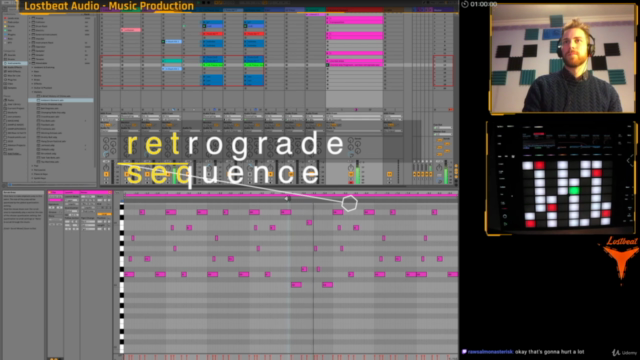The height and width of the screenshot is (360, 640).
Task: Toggle the red arm button on wide track
Action: tap(351, 182)
